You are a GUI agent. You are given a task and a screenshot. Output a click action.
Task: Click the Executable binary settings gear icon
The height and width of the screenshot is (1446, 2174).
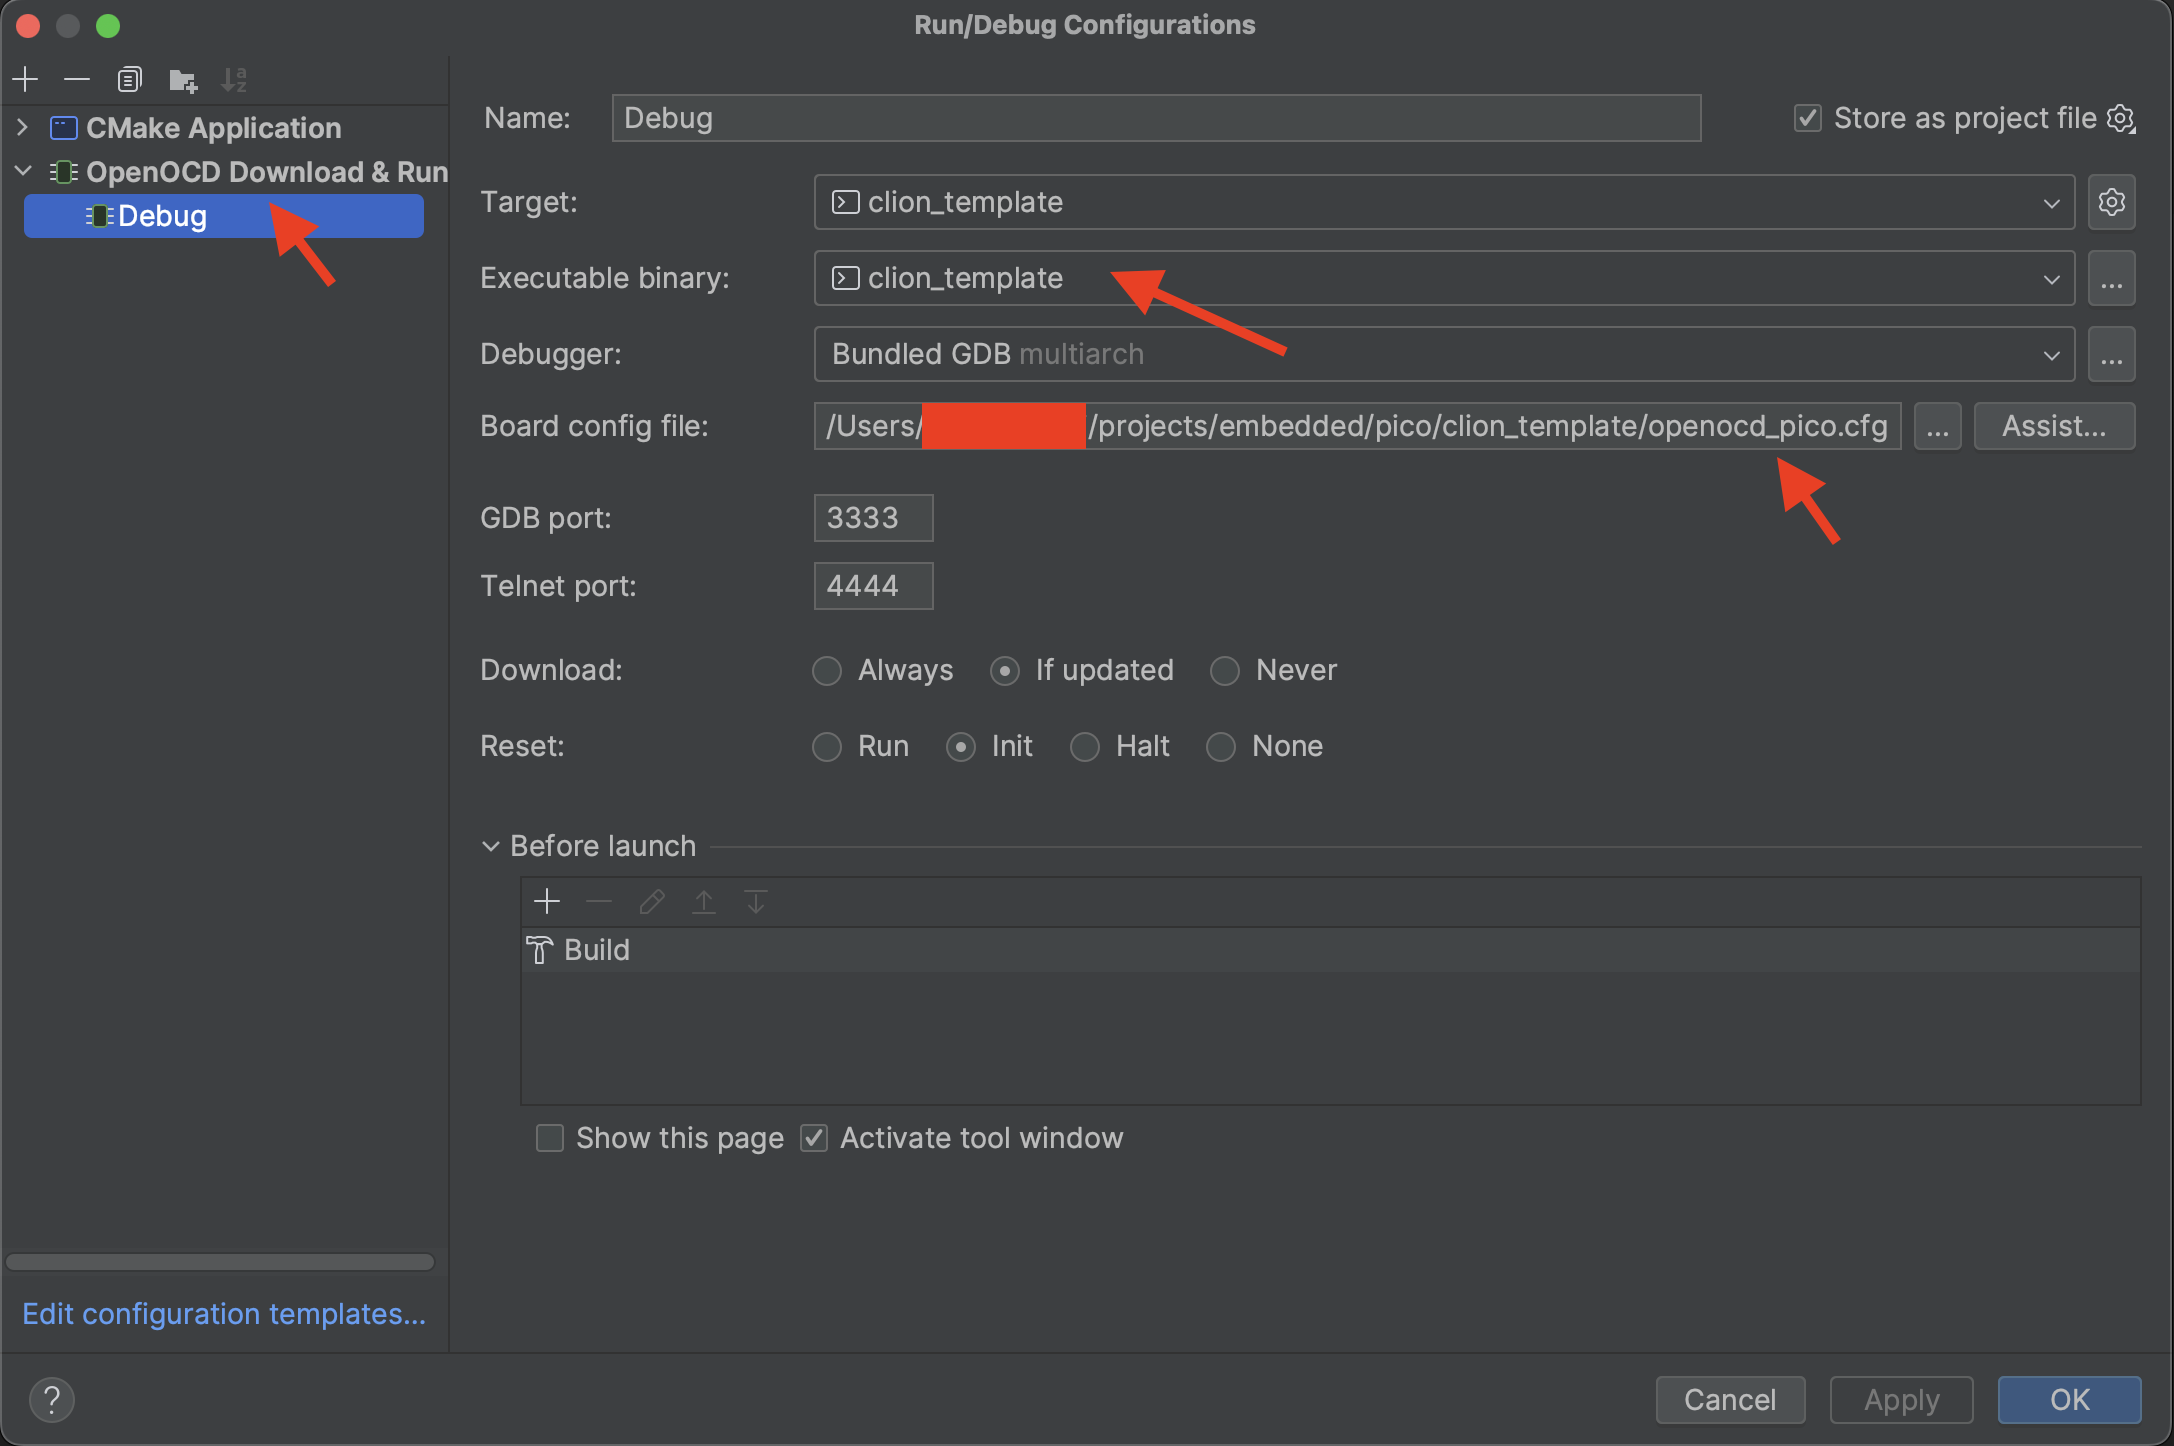[2113, 278]
